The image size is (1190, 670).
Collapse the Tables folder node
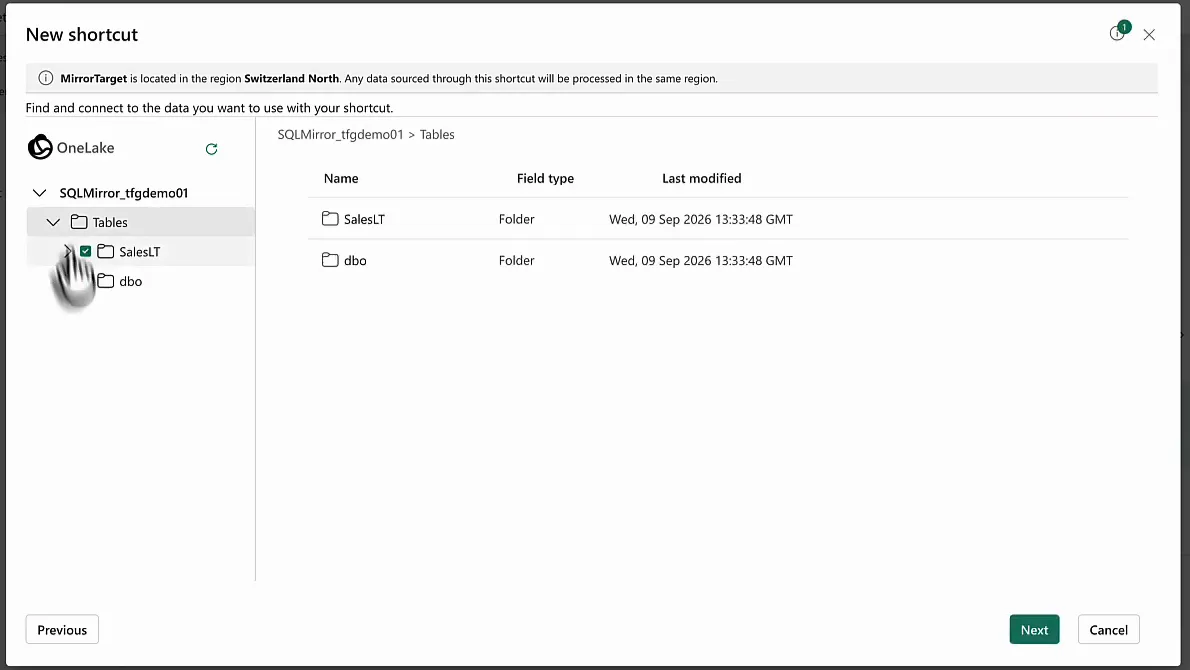click(53, 222)
